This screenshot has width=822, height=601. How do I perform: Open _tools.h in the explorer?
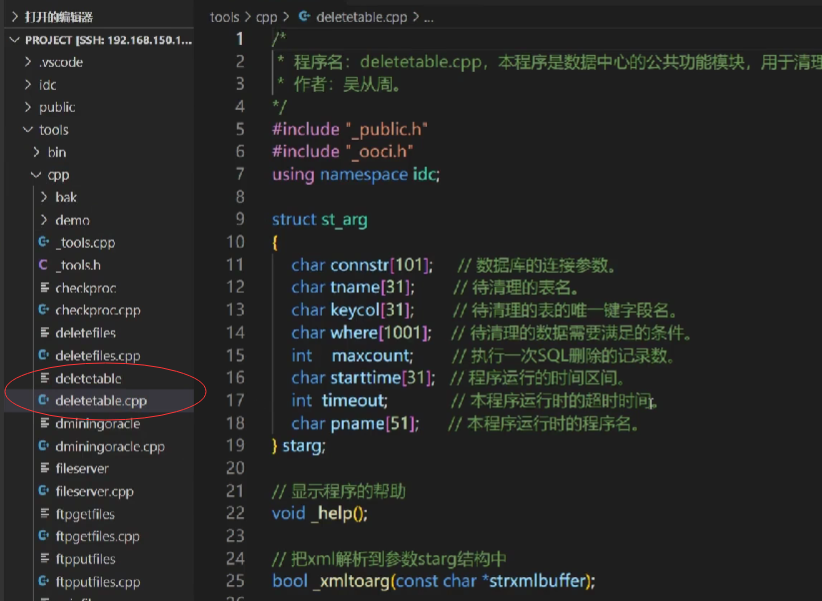[x=78, y=265]
